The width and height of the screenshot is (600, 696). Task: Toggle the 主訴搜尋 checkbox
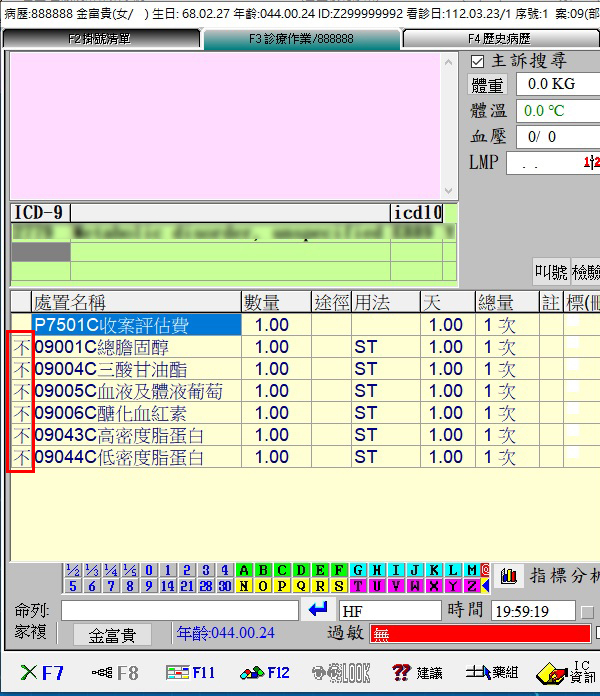pos(478,62)
